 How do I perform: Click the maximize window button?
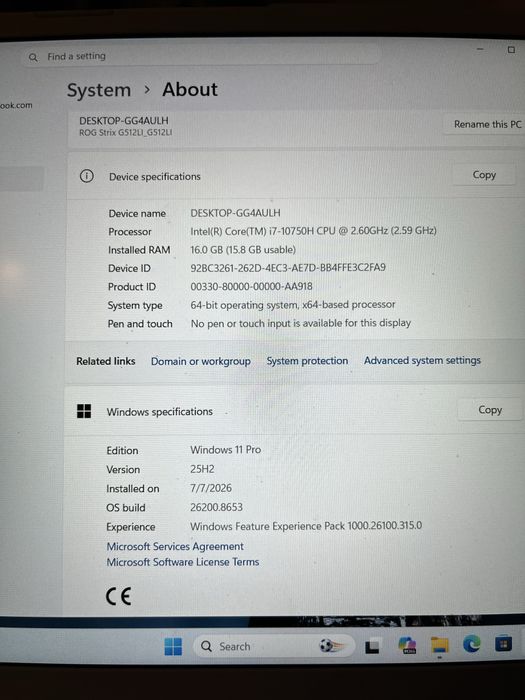[x=512, y=49]
